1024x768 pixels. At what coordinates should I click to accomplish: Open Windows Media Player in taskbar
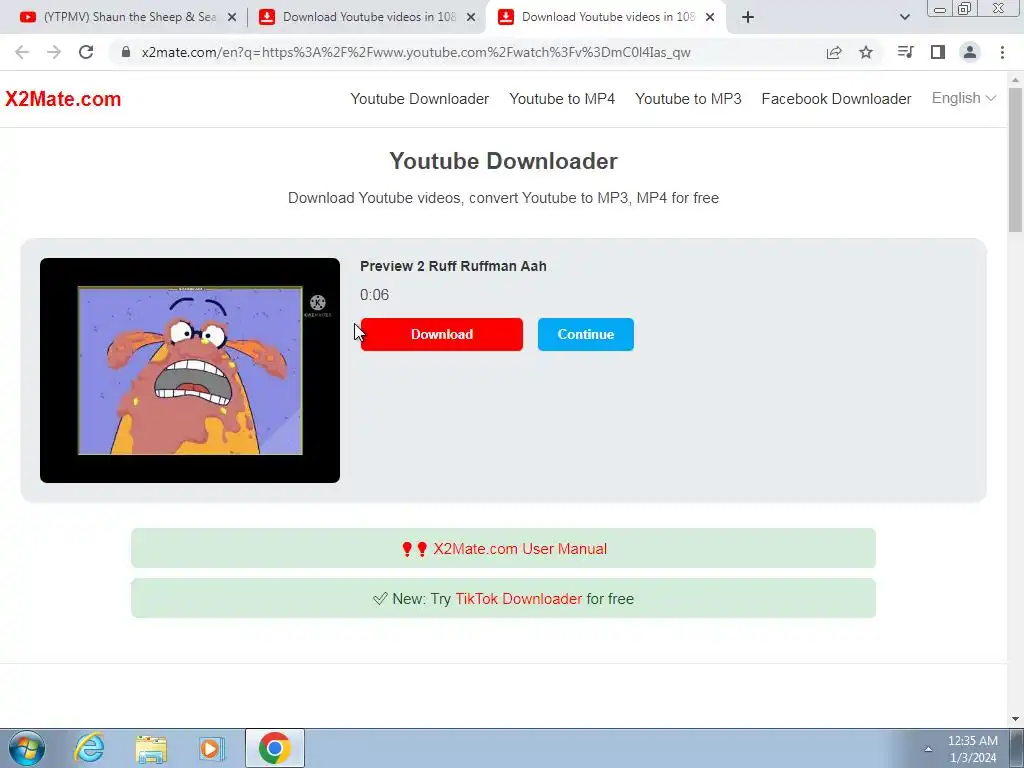tap(212, 748)
